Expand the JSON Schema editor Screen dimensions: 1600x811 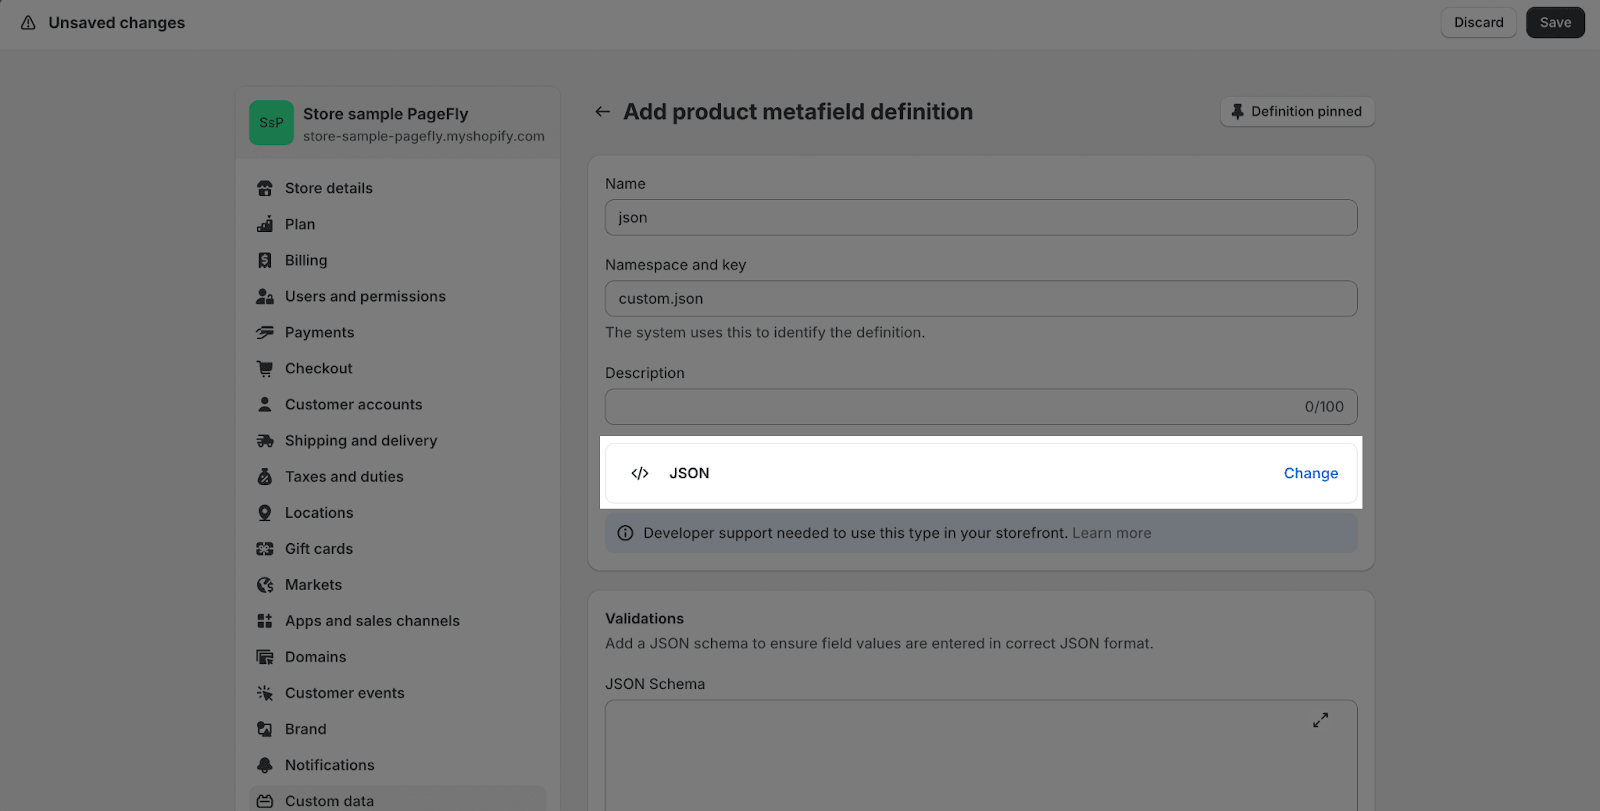[x=1321, y=720]
